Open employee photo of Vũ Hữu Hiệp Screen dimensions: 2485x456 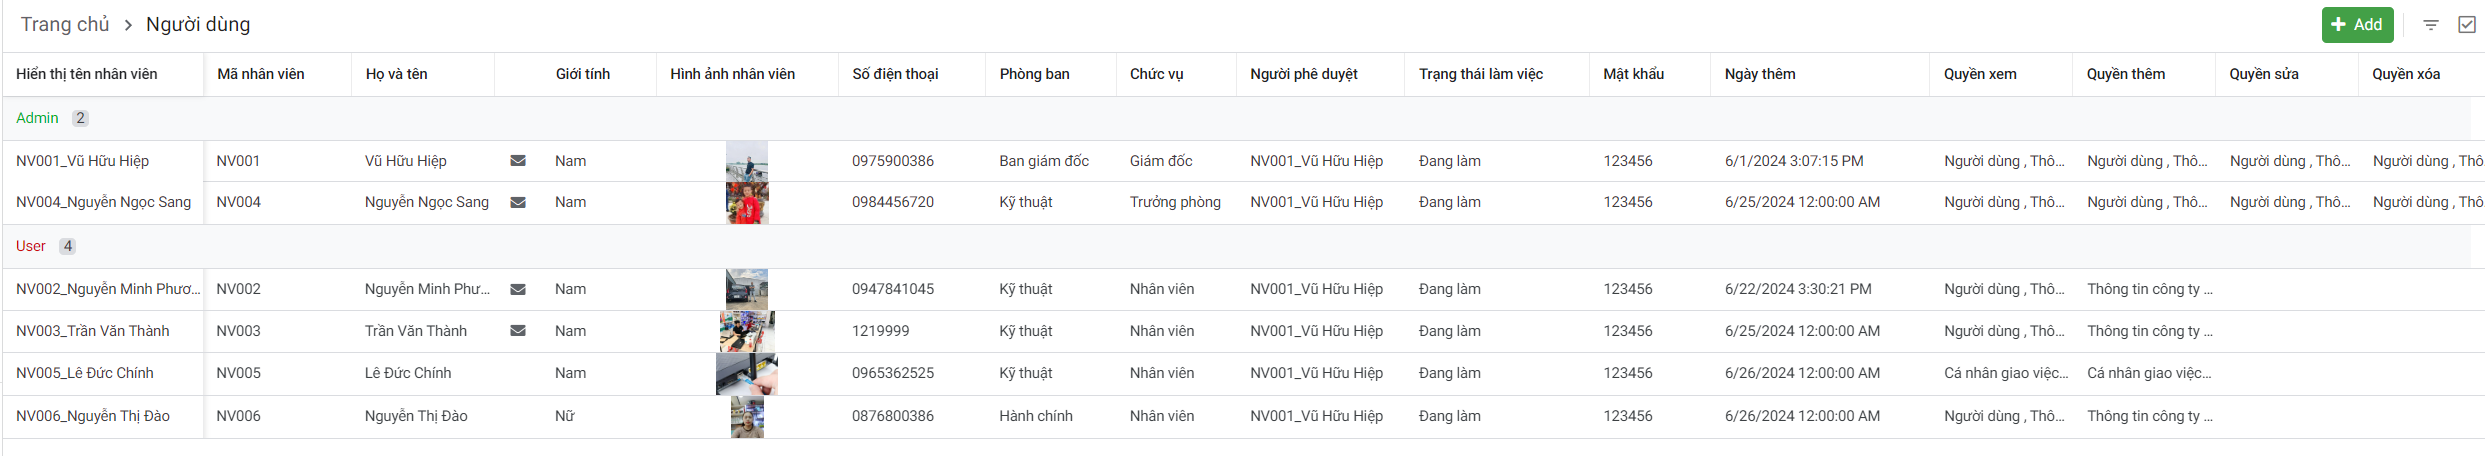point(747,161)
